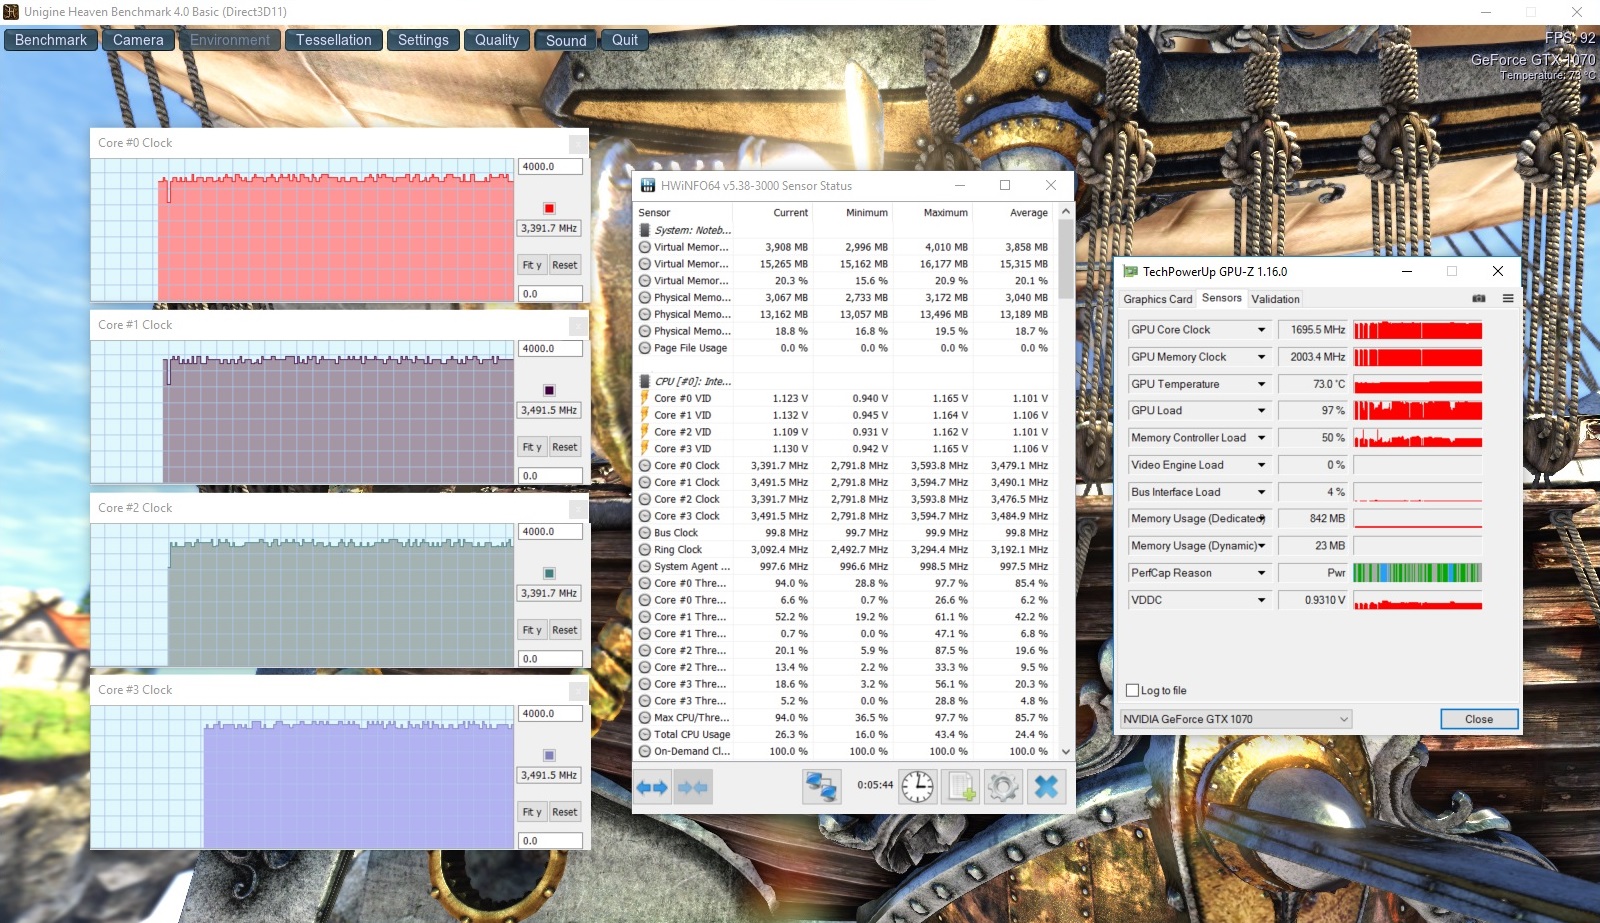Image resolution: width=1600 pixels, height=923 pixels.
Task: Pick the teal color swatch of Core #2 graph
Action: tap(549, 573)
